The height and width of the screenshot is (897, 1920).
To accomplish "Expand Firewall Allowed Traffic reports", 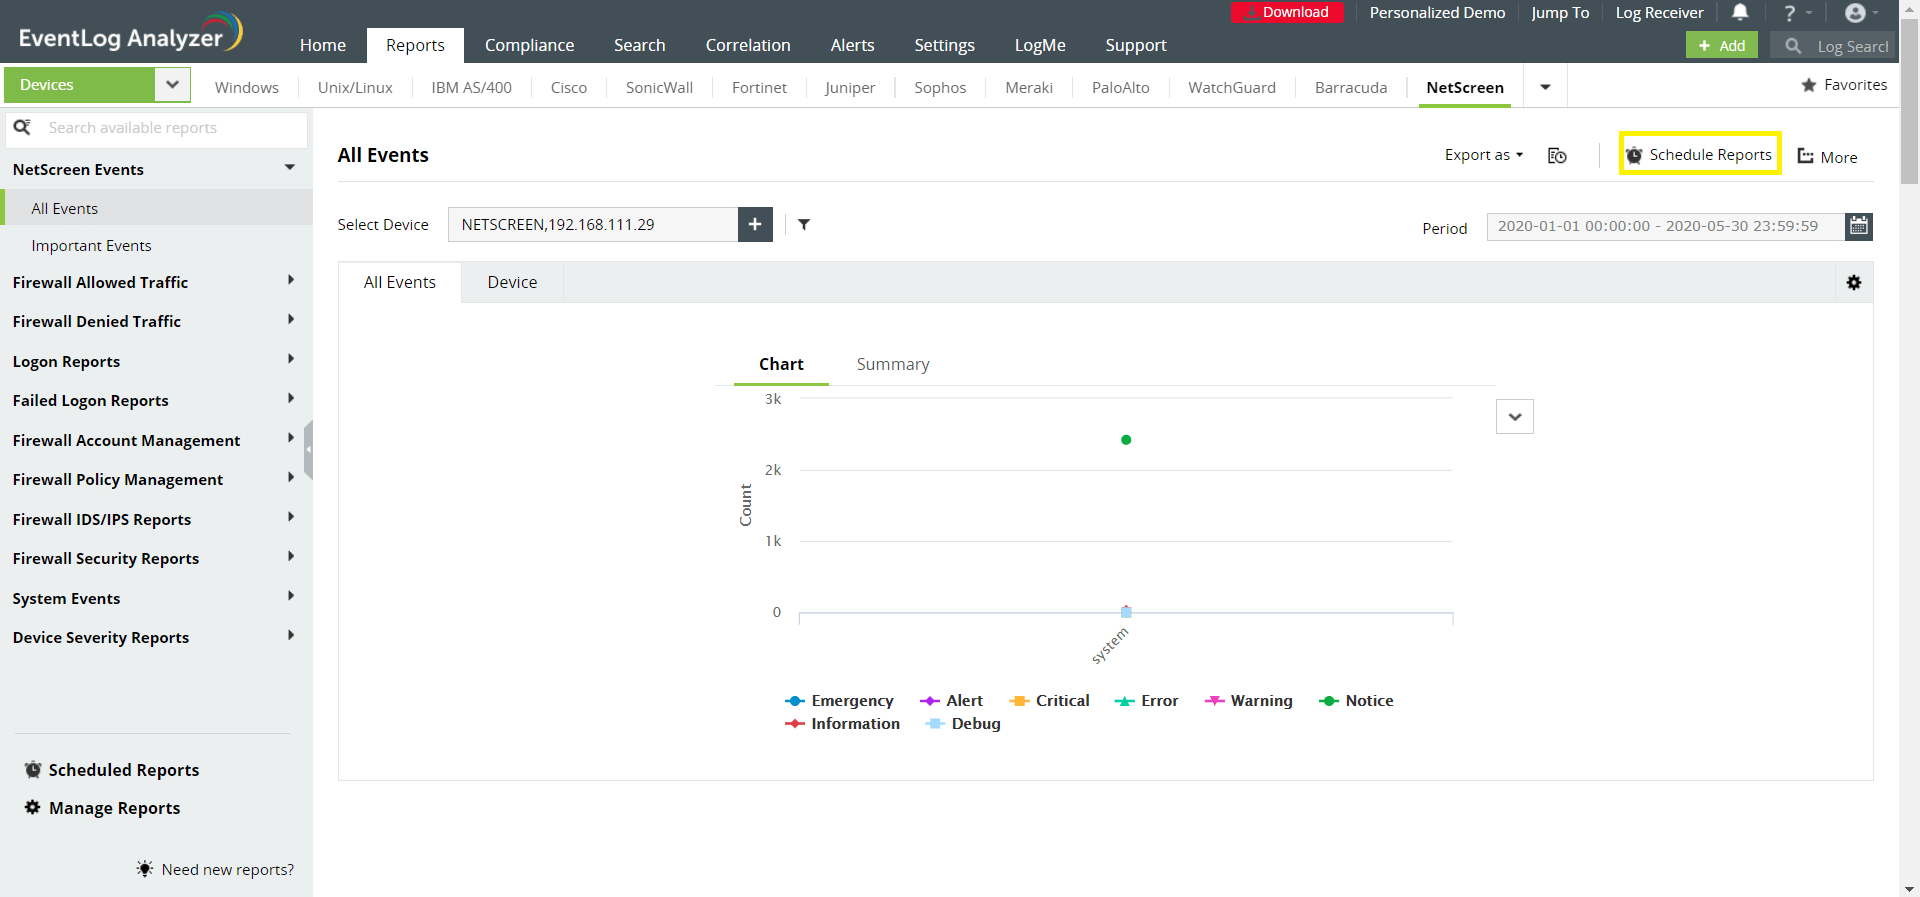I will [291, 281].
